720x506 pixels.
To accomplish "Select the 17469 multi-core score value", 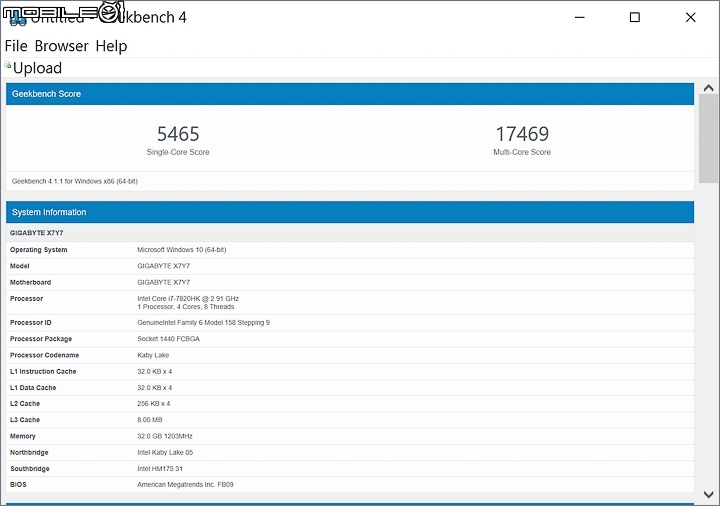I will coord(522,134).
